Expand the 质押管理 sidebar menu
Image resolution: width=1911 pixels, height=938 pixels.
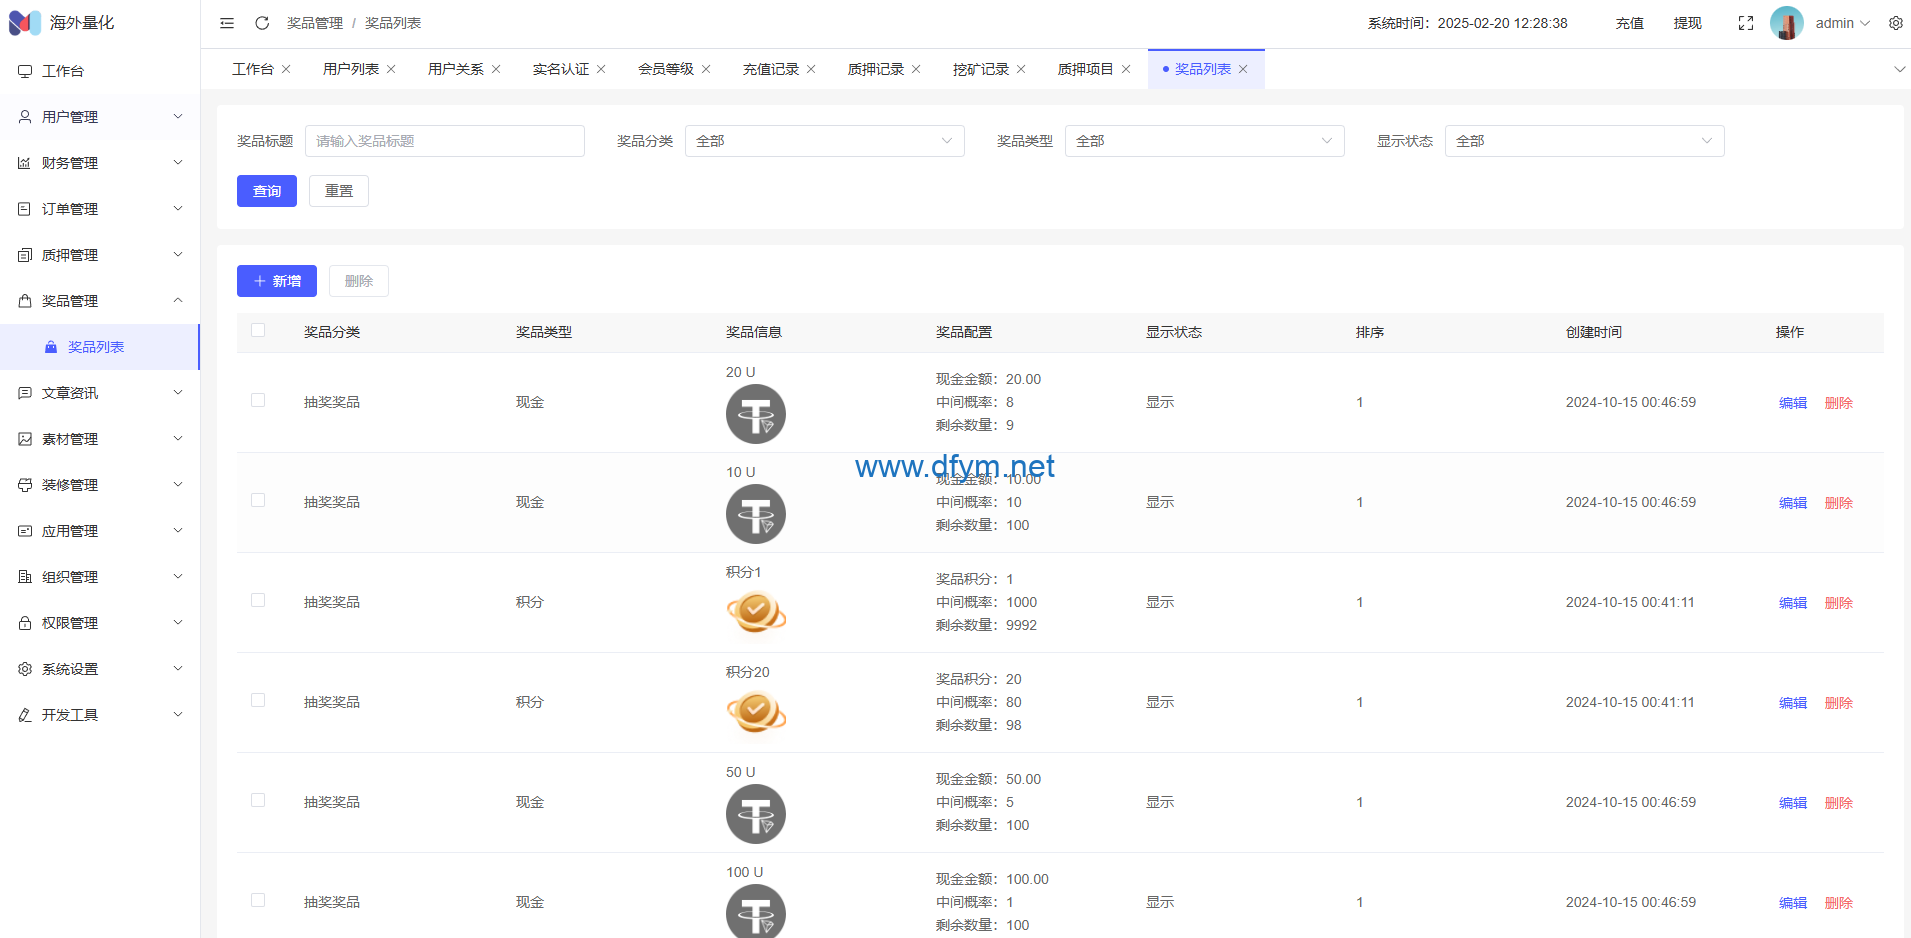pyautogui.click(x=100, y=255)
